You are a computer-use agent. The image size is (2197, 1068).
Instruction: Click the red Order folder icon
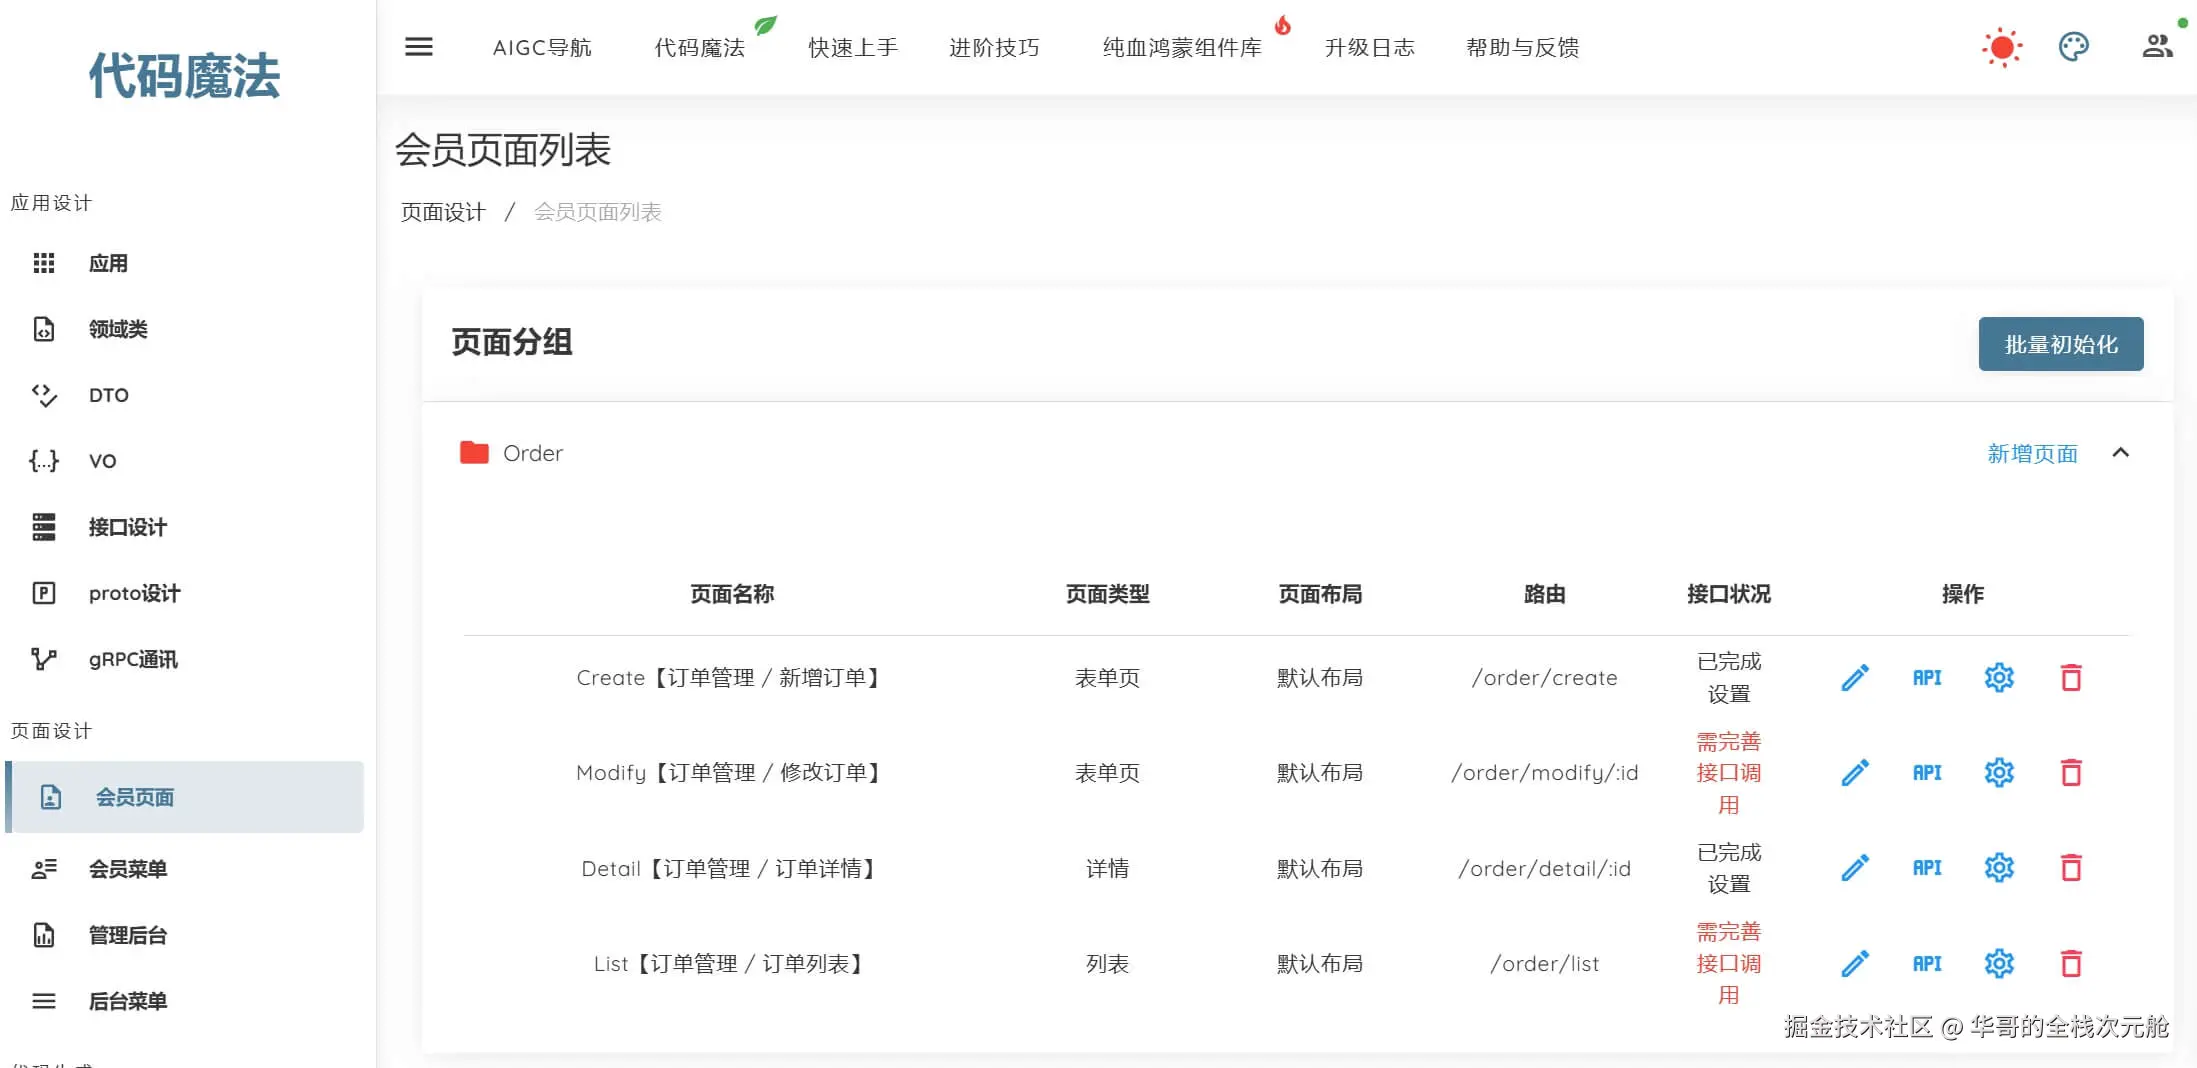pyautogui.click(x=474, y=453)
